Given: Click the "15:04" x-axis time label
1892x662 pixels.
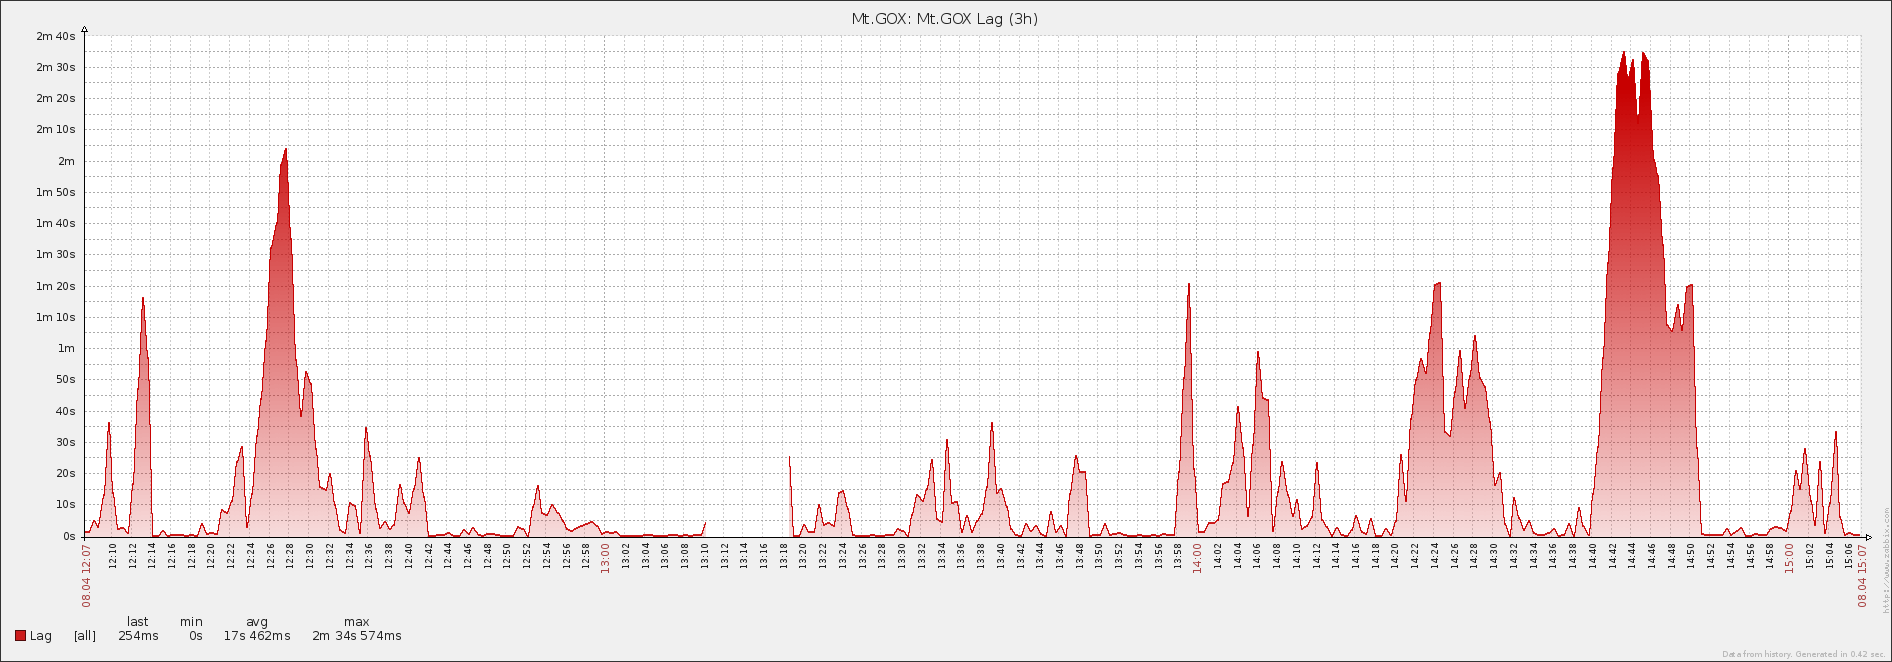Looking at the screenshot, I should coord(1830,555).
